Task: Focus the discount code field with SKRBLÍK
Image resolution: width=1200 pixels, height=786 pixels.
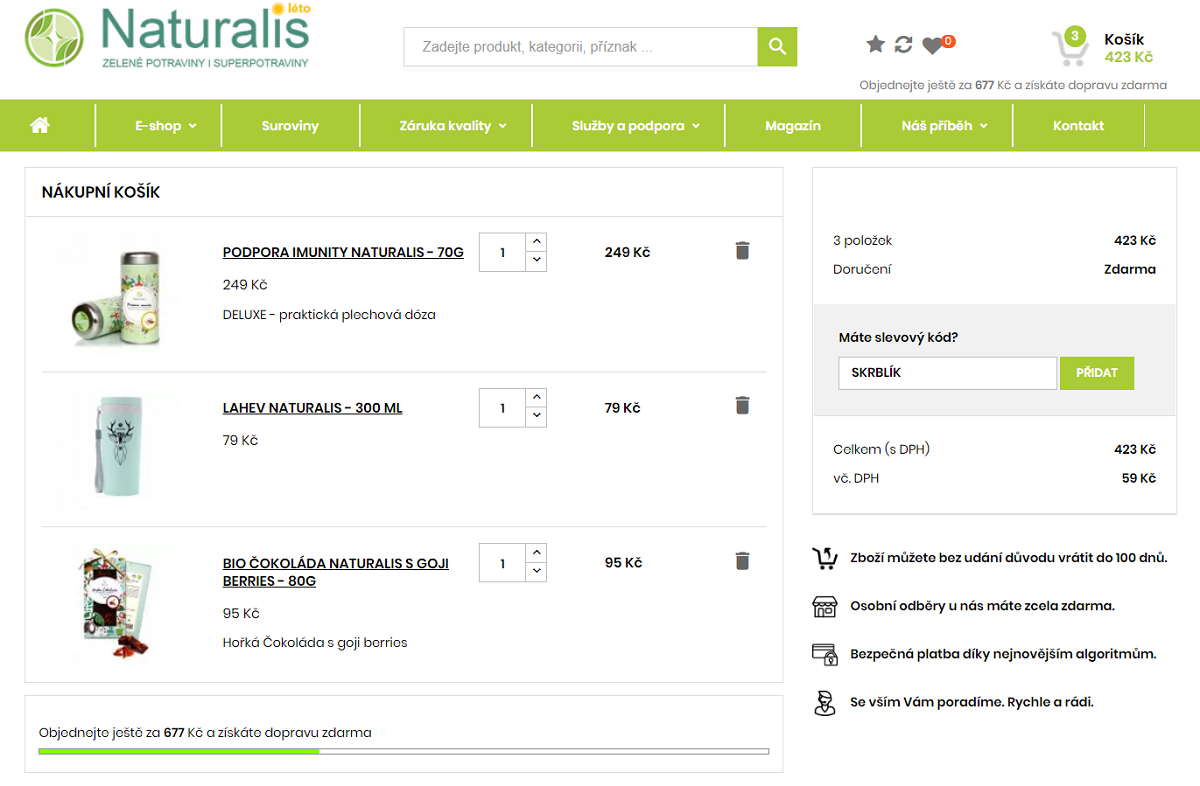Action: click(948, 373)
